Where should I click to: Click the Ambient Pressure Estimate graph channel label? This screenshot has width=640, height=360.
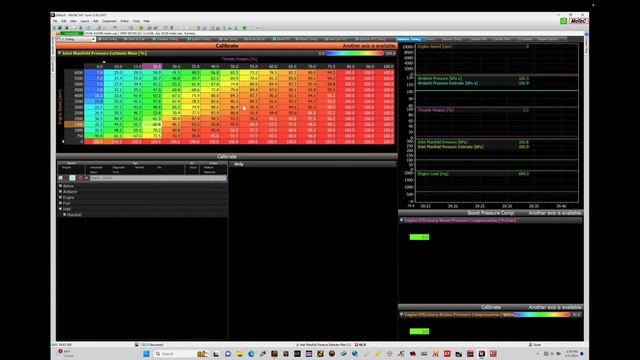click(447, 83)
